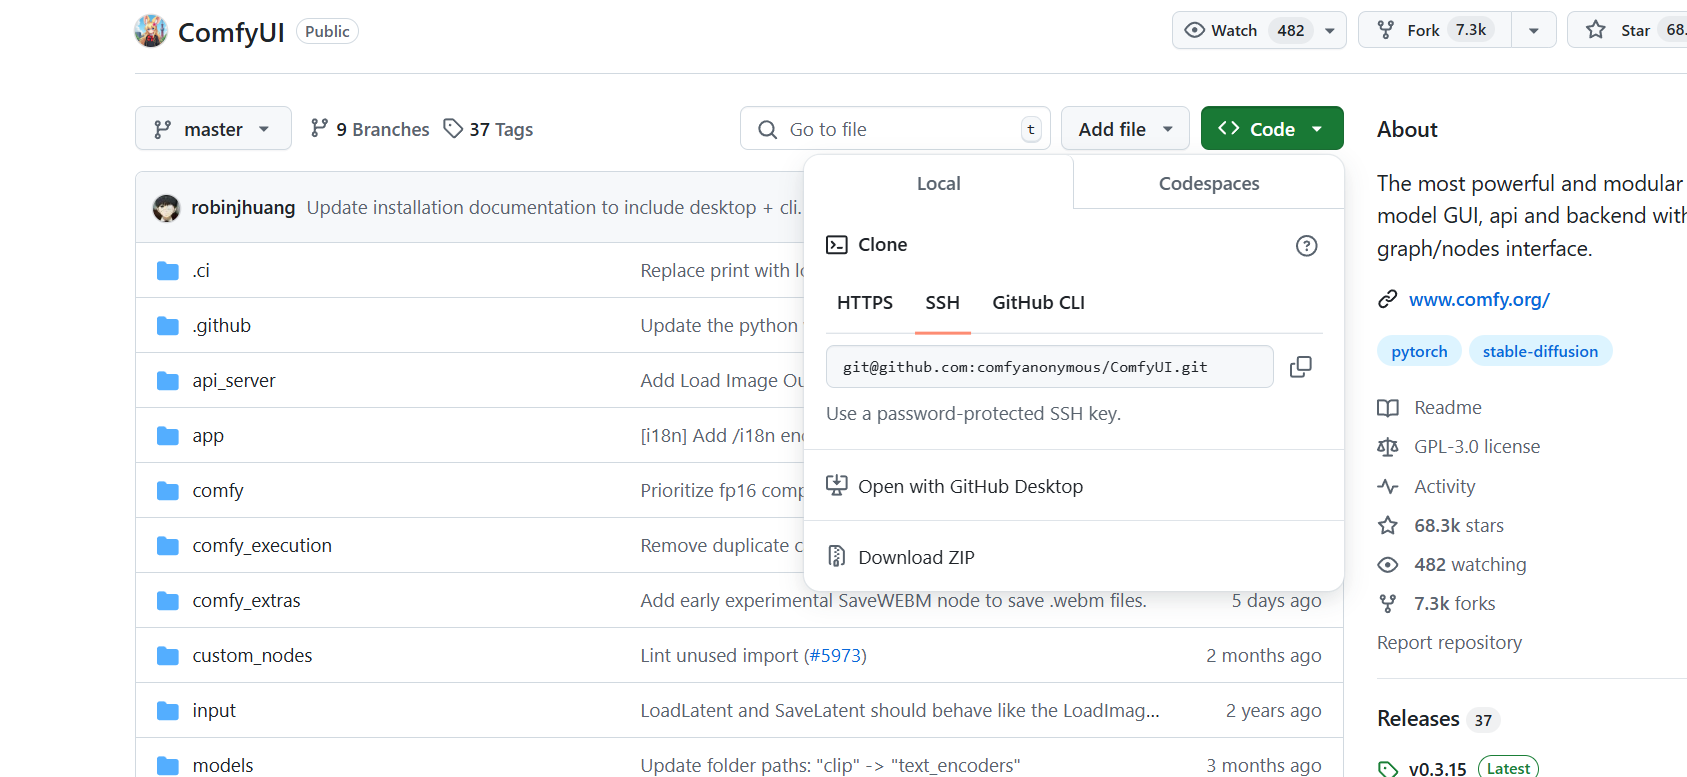Open the 'Add early experimental SaveWEBM node' commit

pos(894,601)
